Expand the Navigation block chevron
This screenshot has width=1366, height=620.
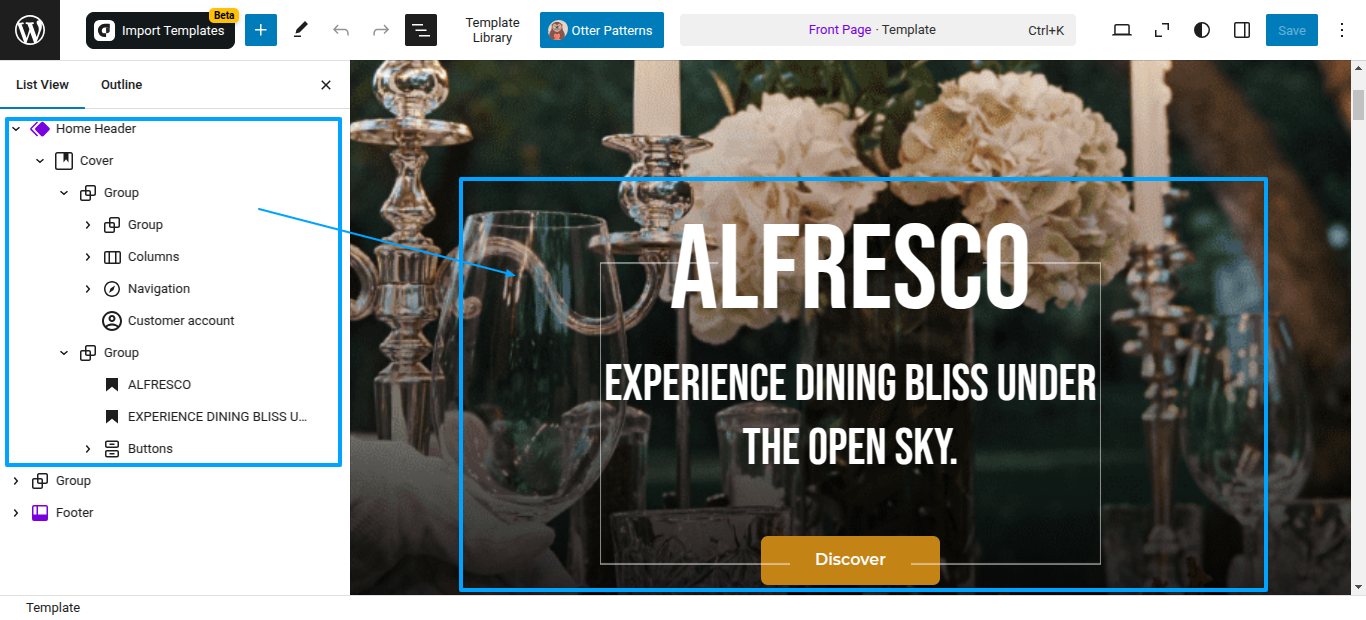click(88, 289)
